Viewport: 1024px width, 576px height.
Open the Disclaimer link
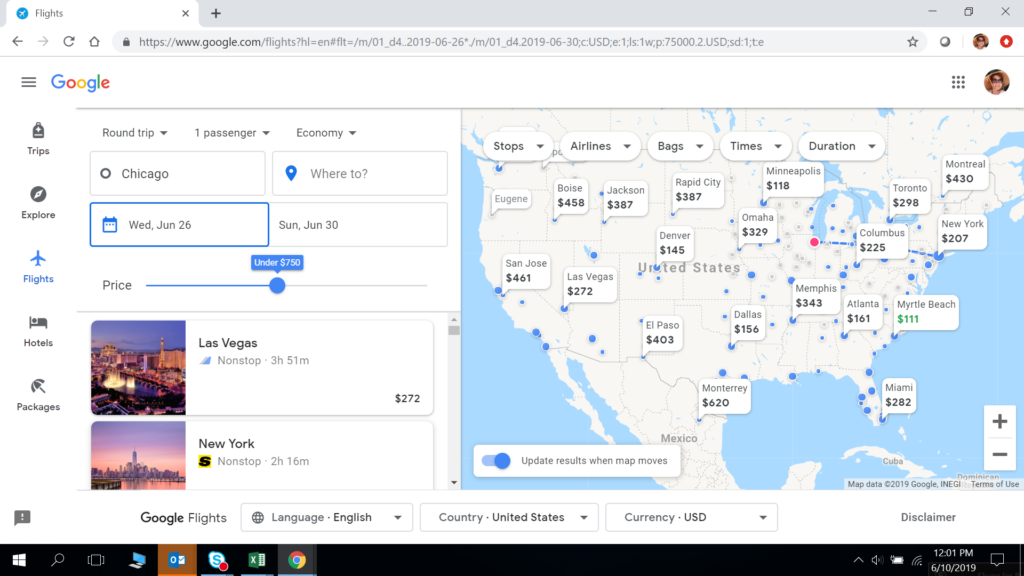pyautogui.click(x=928, y=517)
